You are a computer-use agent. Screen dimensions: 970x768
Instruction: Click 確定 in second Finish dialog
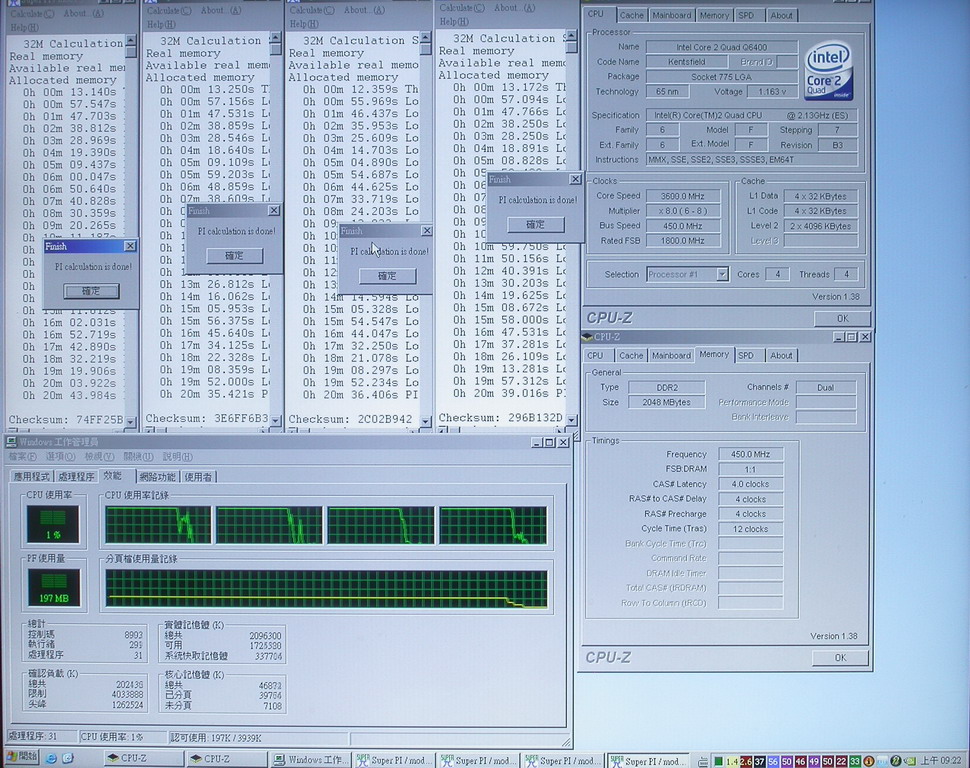click(234, 256)
